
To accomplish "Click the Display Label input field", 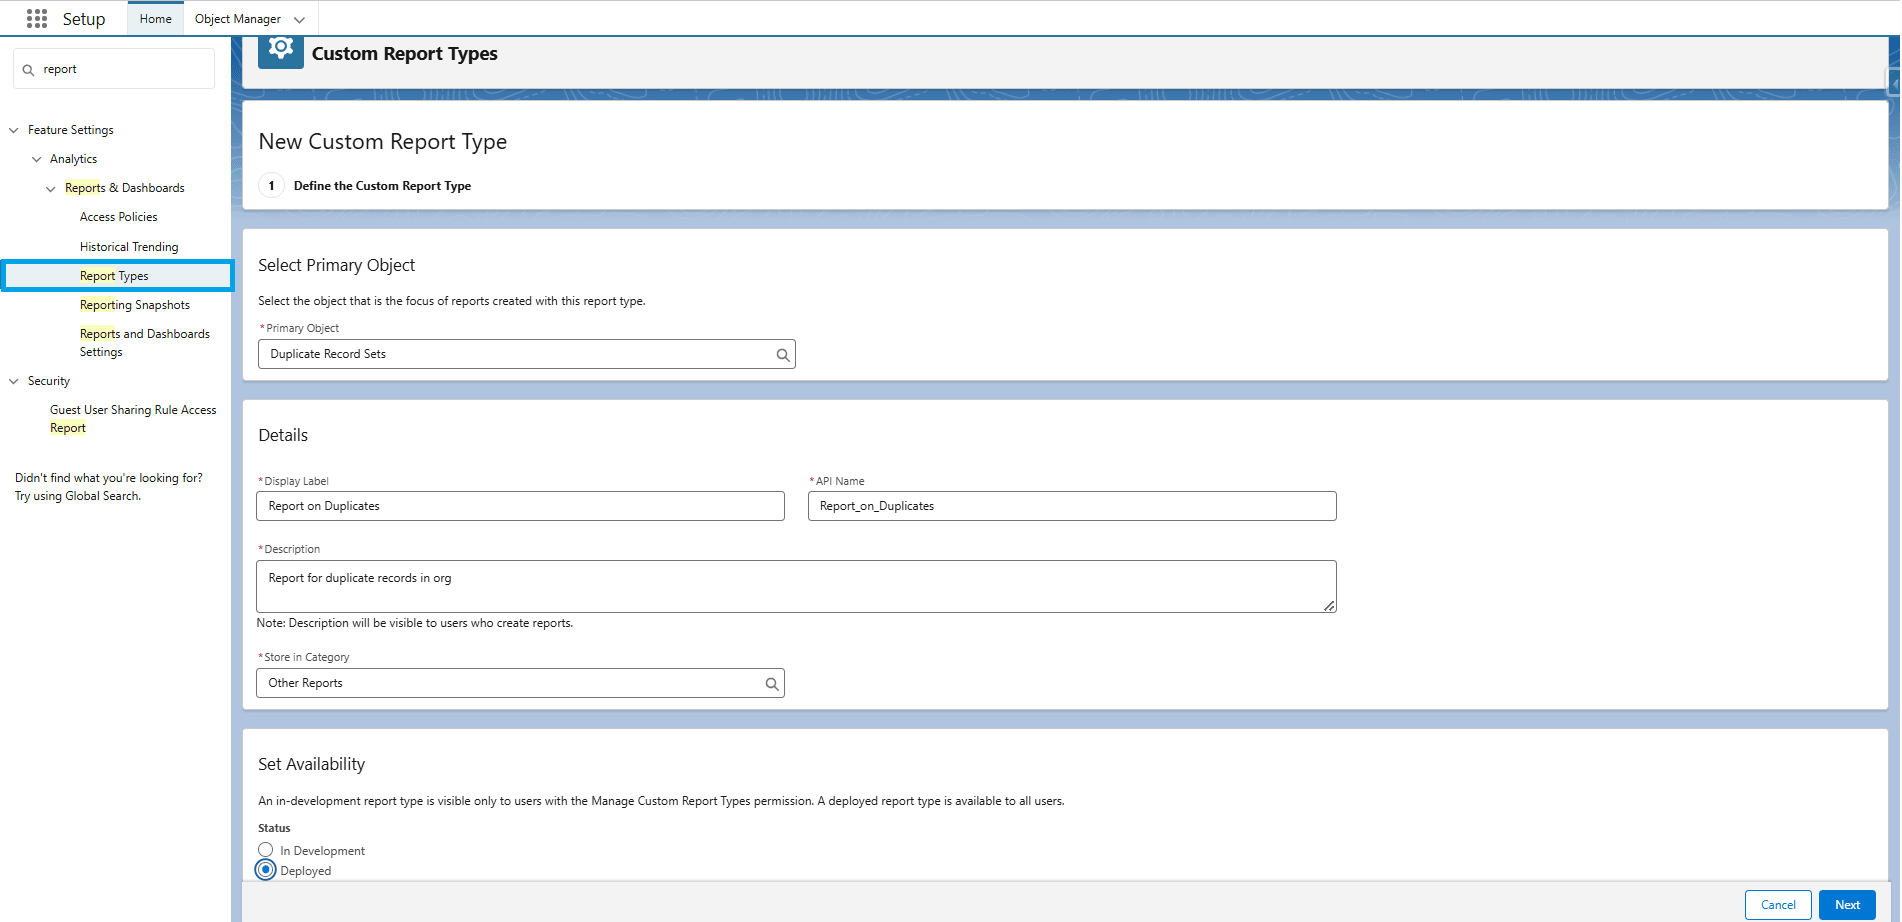I will coord(520,506).
